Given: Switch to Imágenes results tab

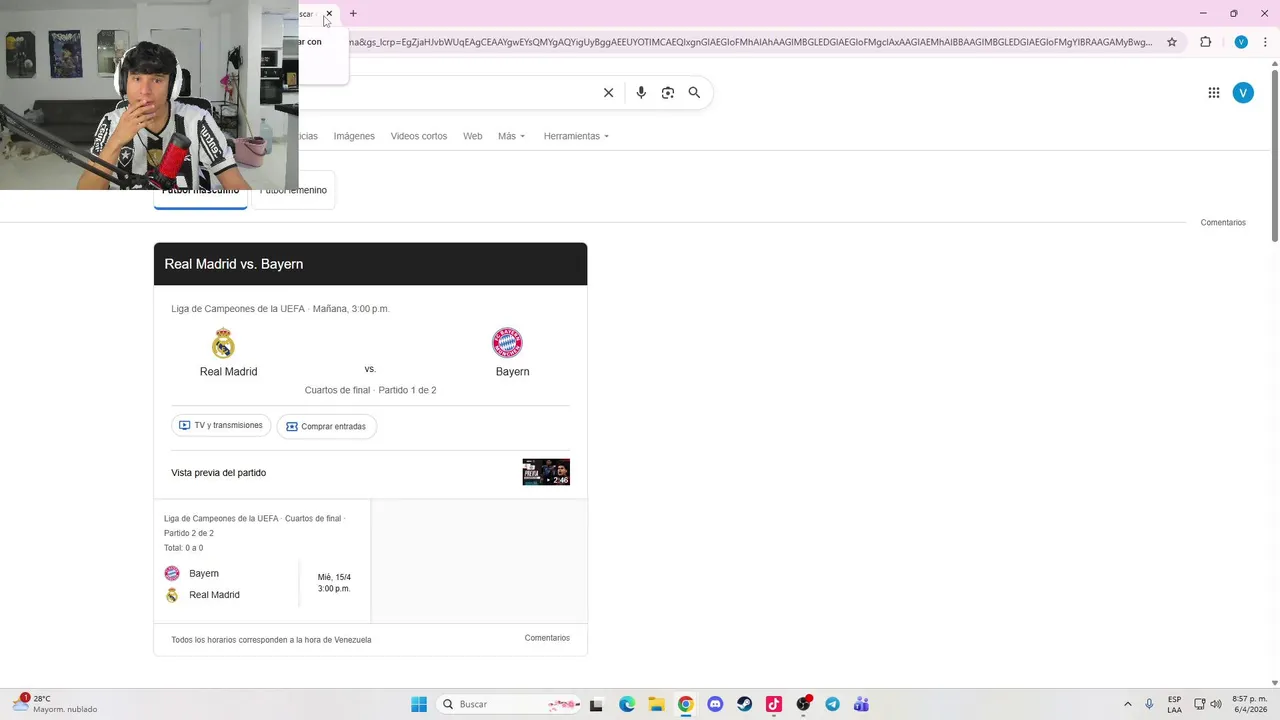Looking at the screenshot, I should pyautogui.click(x=354, y=136).
